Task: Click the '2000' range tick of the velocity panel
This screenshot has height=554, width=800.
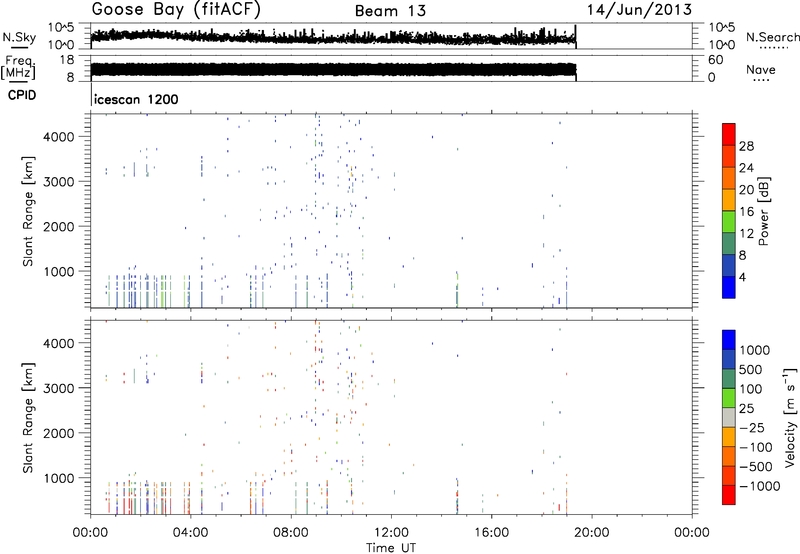Action: (x=61, y=433)
